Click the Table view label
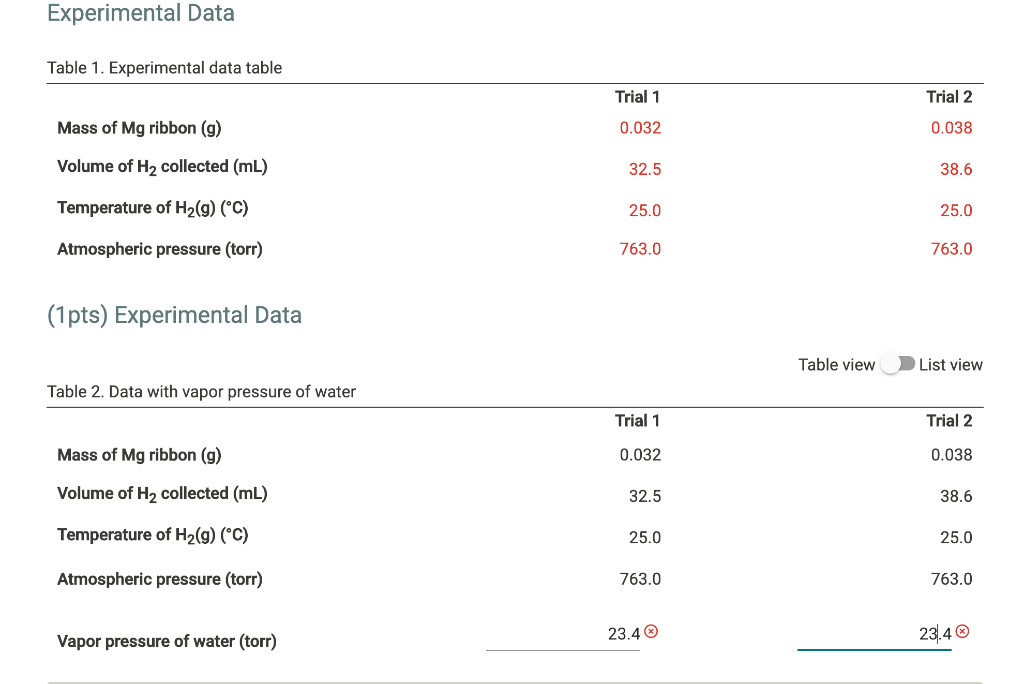 tap(837, 364)
